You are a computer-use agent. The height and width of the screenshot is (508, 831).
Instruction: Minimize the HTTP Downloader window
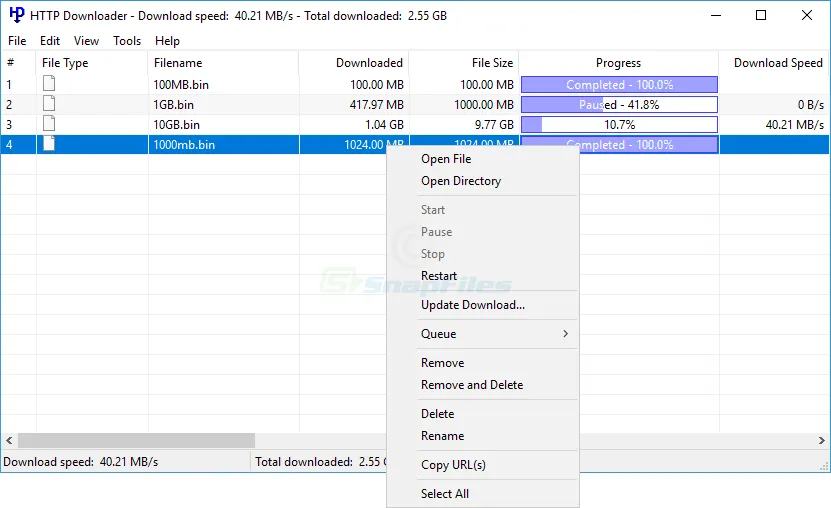pyautogui.click(x=716, y=15)
